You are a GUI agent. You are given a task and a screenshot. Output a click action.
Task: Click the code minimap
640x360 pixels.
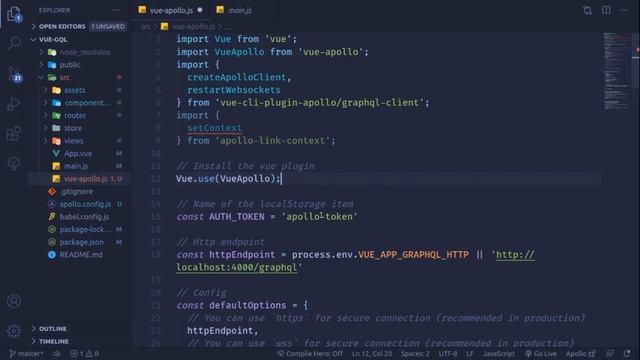click(617, 71)
